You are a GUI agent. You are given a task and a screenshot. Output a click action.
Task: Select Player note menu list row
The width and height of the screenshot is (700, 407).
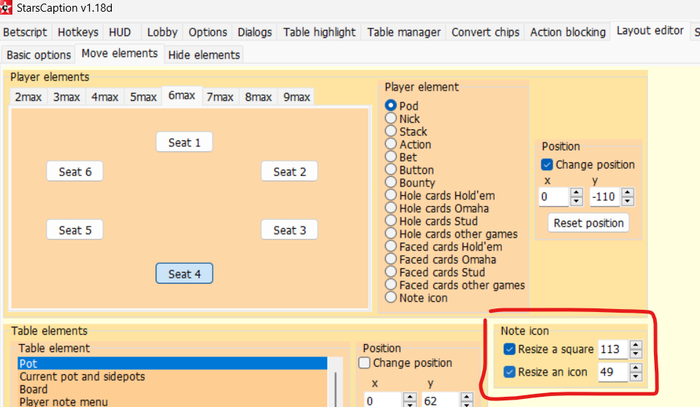click(172, 402)
